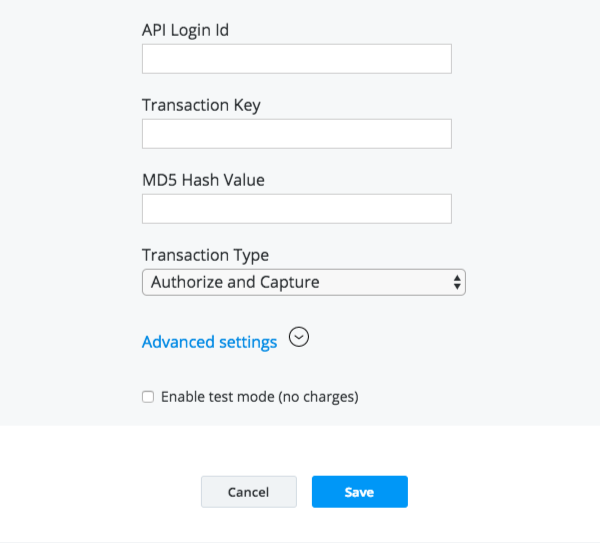Click the white footer area right of Save
The width and height of the screenshot is (600, 543).
click(x=500, y=492)
